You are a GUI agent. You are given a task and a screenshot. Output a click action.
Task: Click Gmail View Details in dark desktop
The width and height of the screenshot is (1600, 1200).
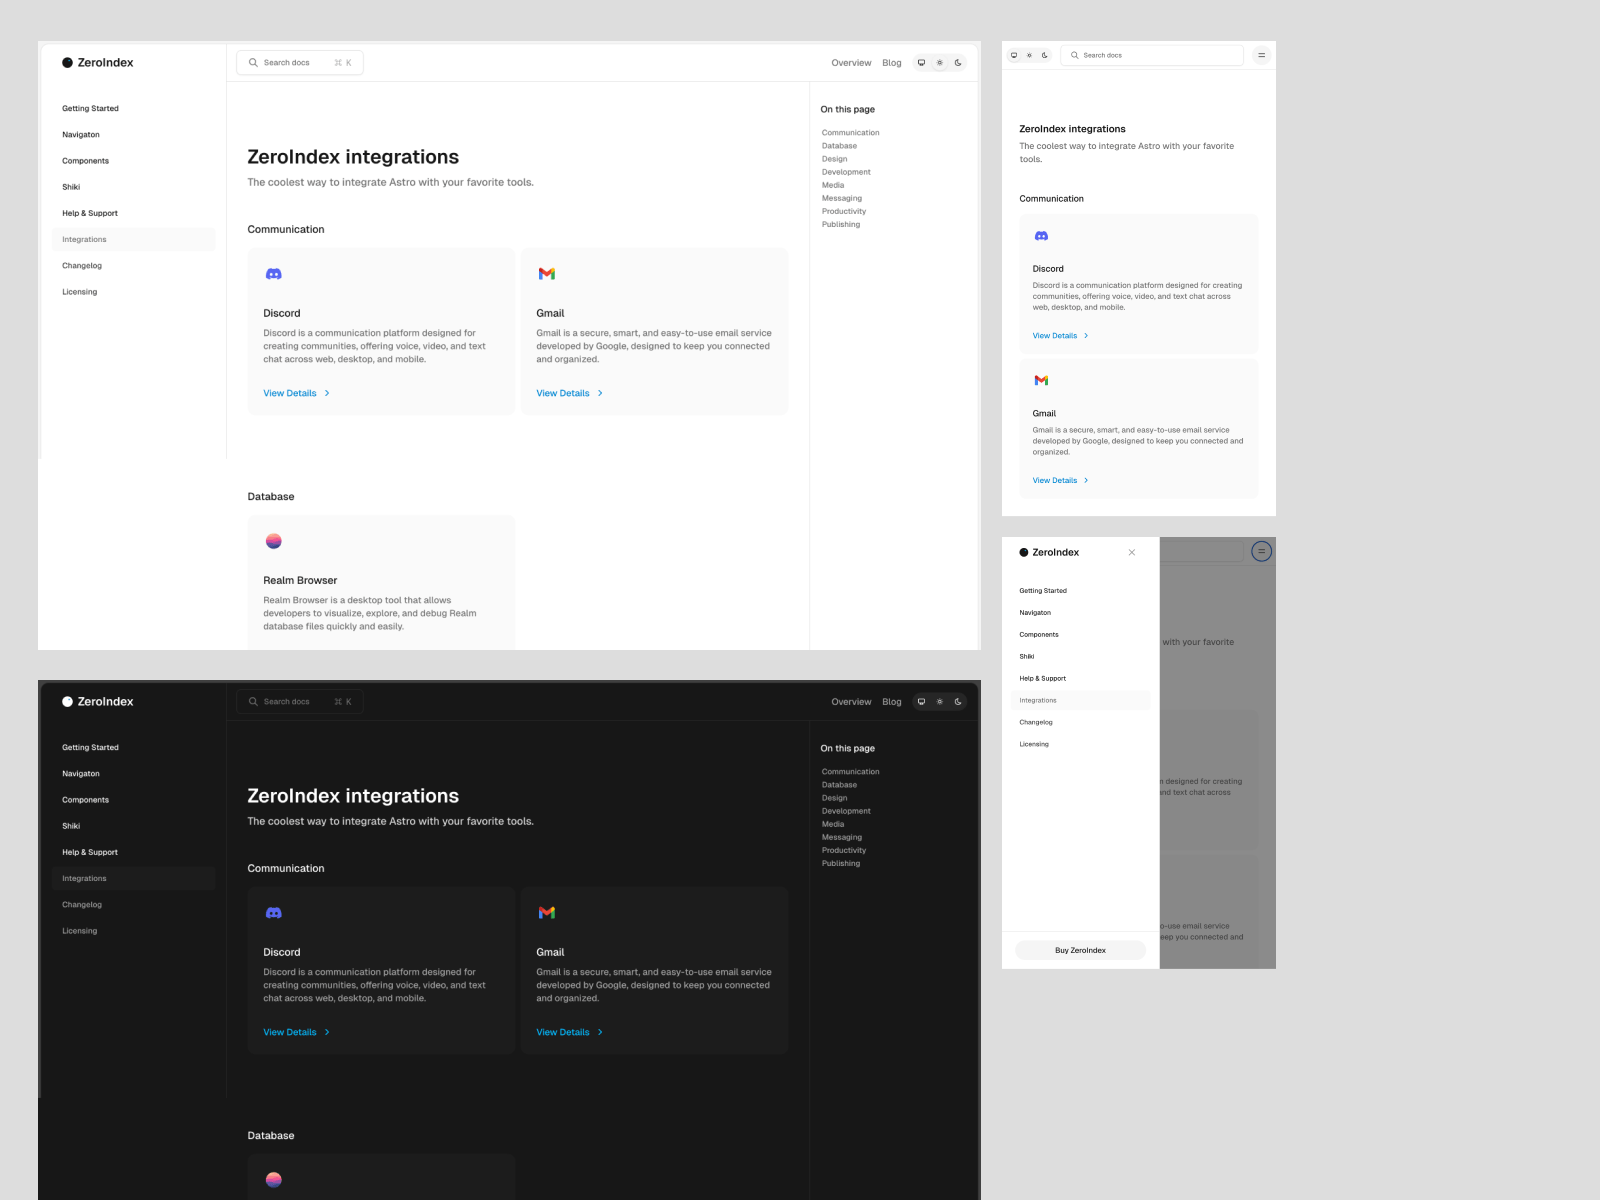click(569, 1032)
